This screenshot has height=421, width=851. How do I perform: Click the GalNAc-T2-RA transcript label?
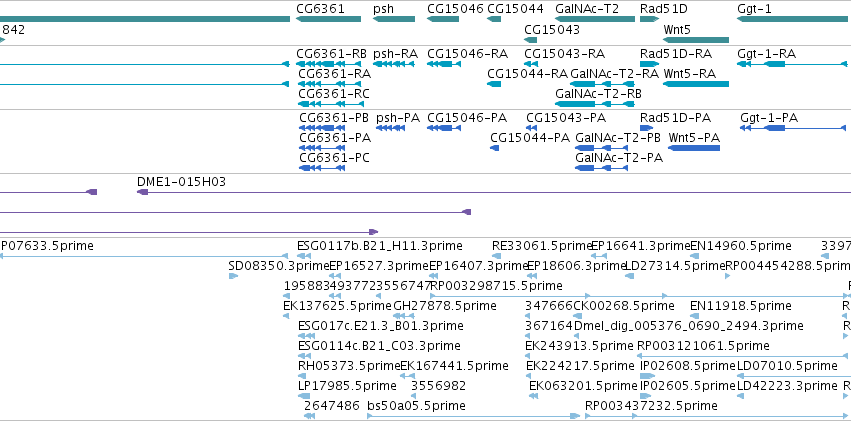click(614, 73)
